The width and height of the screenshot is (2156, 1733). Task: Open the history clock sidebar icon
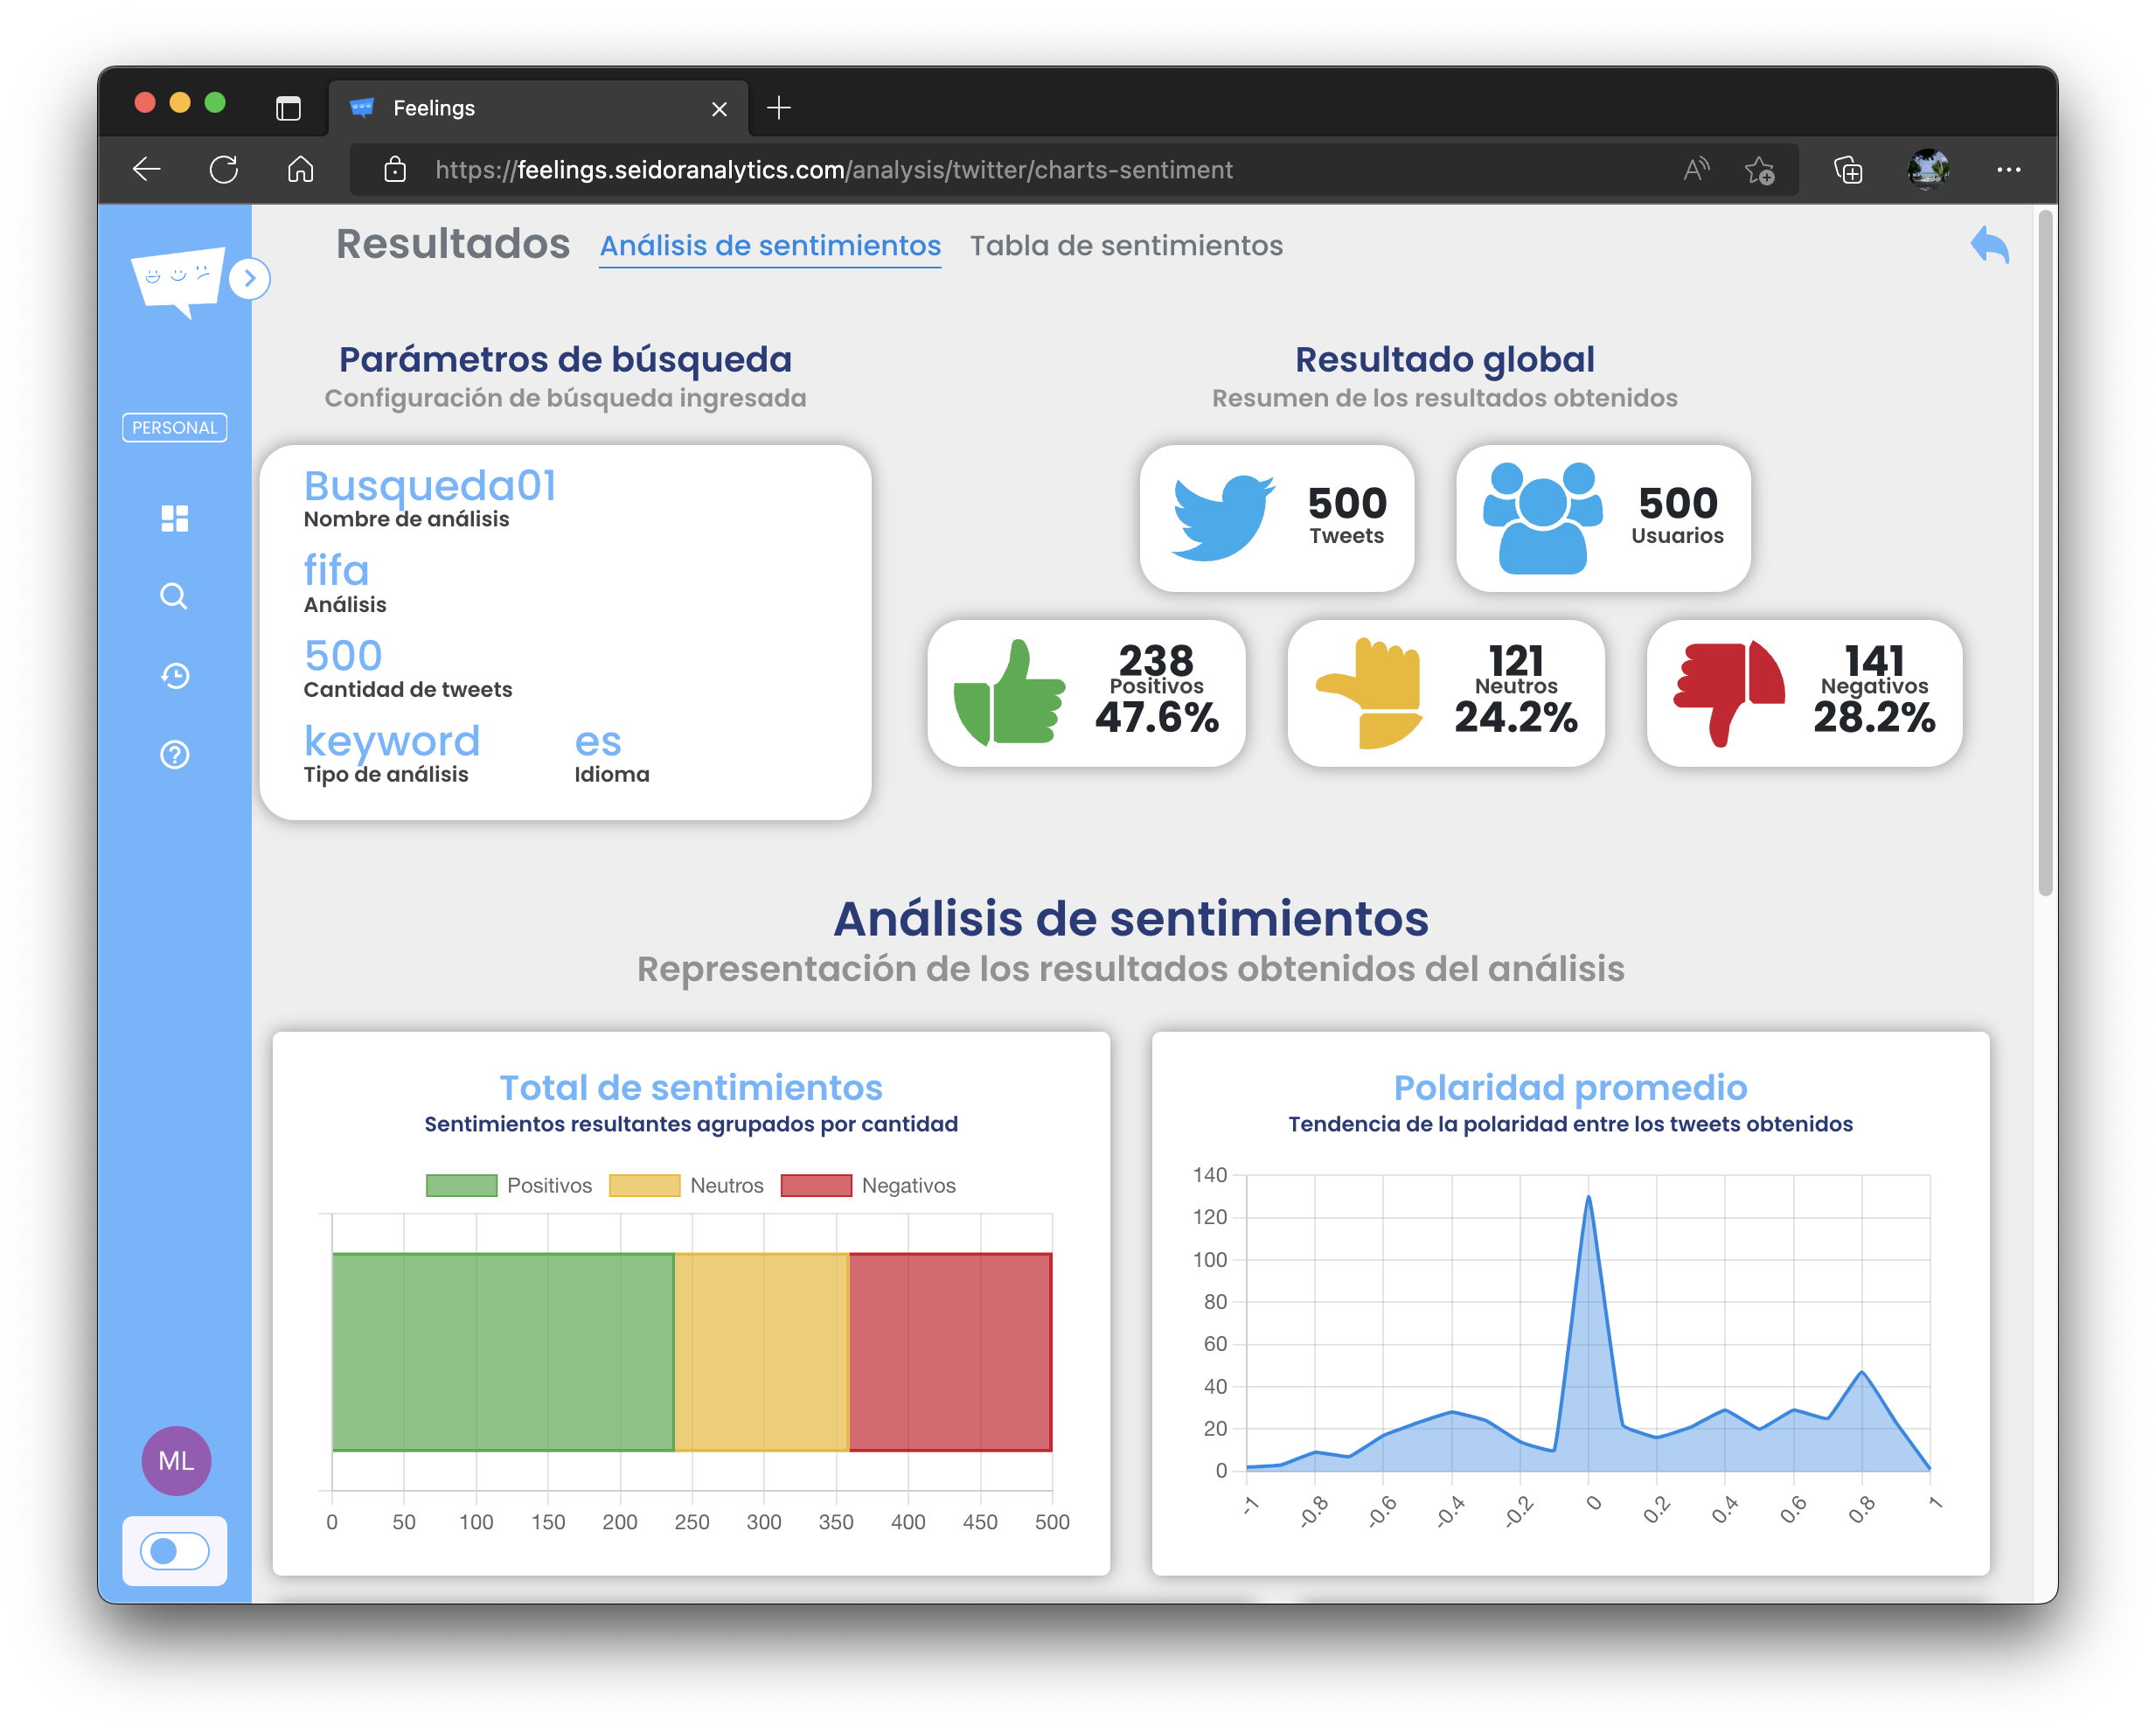(175, 676)
